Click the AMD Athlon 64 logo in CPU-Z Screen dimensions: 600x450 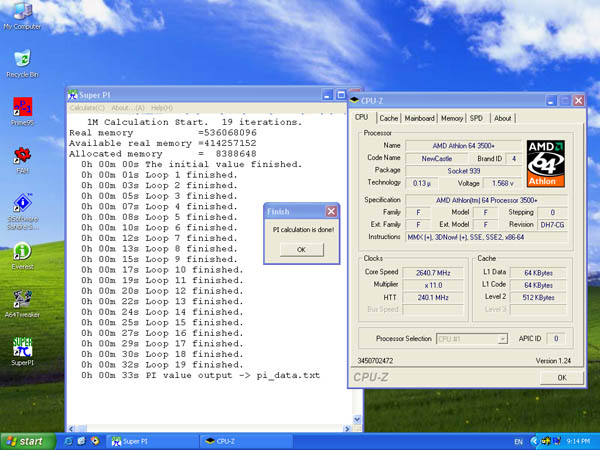pyautogui.click(x=545, y=163)
